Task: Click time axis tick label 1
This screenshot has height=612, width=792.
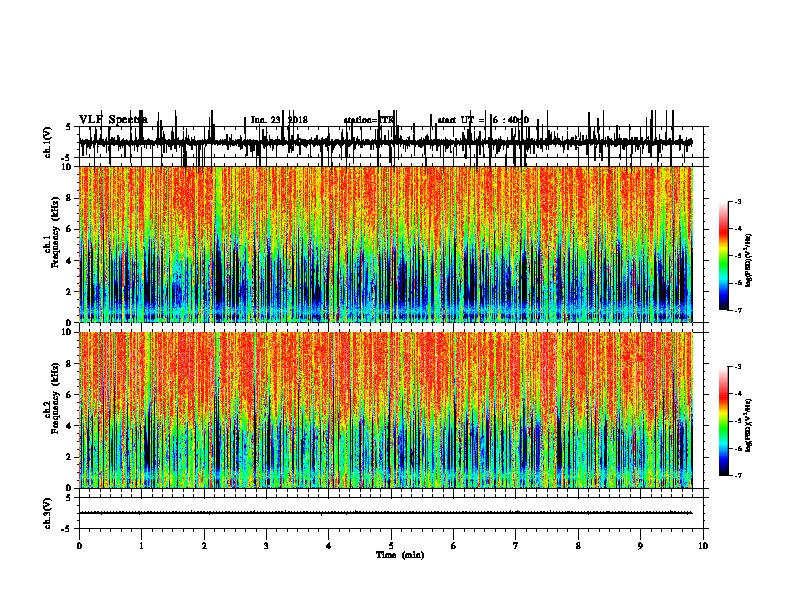Action: click(141, 546)
